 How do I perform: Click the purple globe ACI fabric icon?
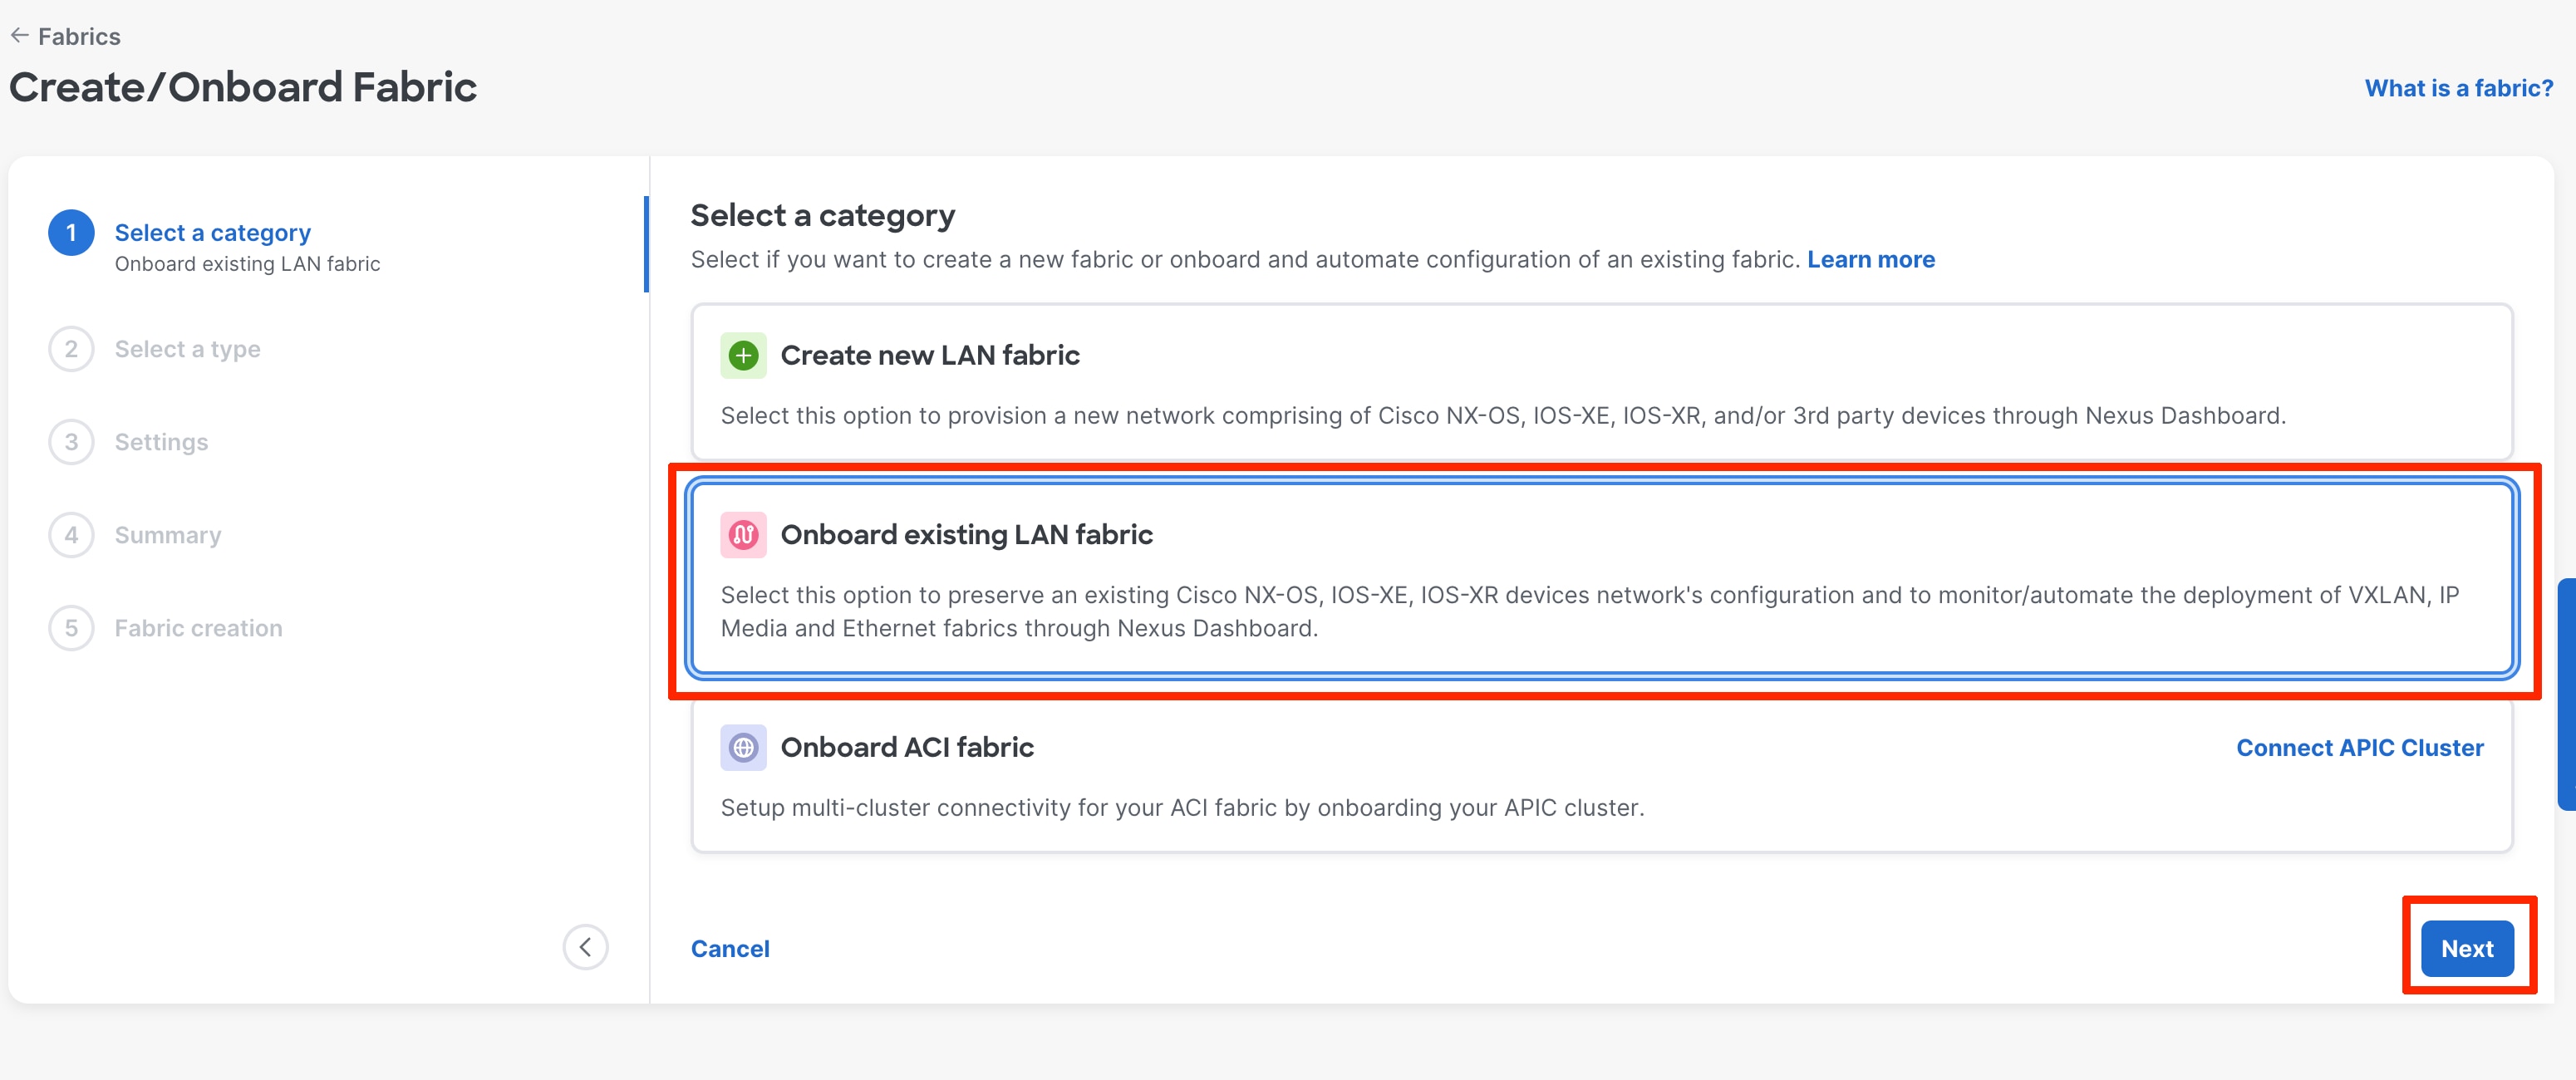(743, 747)
